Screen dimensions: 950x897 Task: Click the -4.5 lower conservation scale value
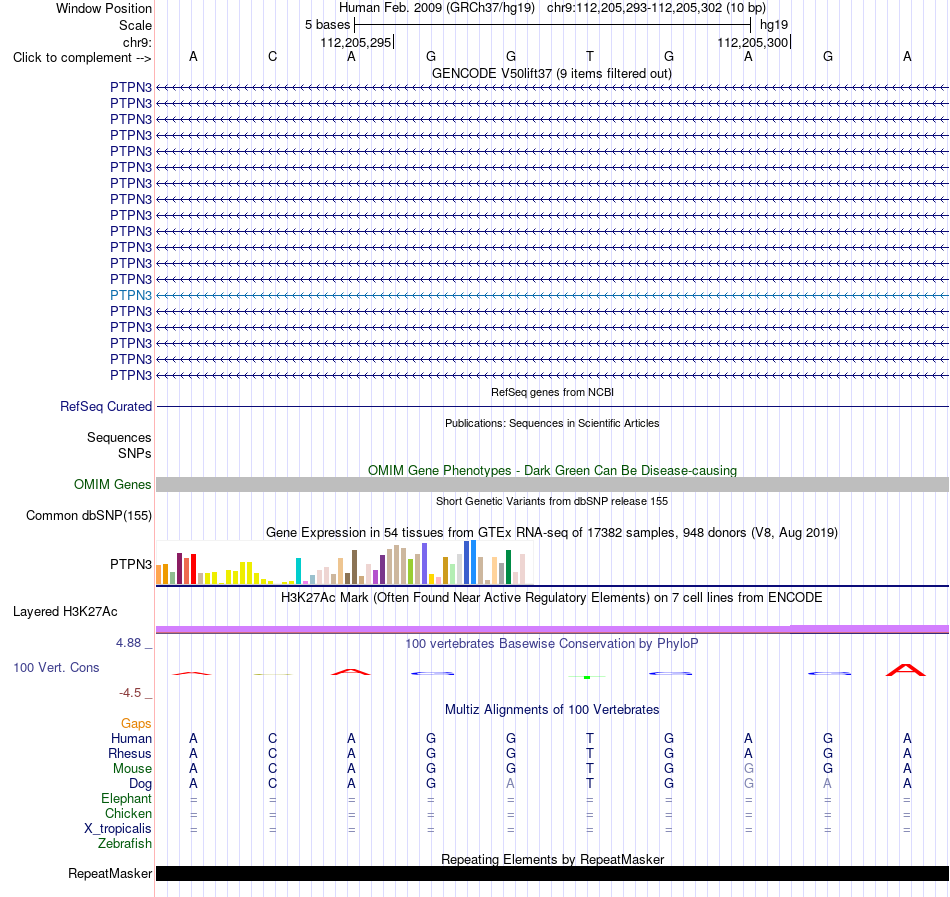130,692
